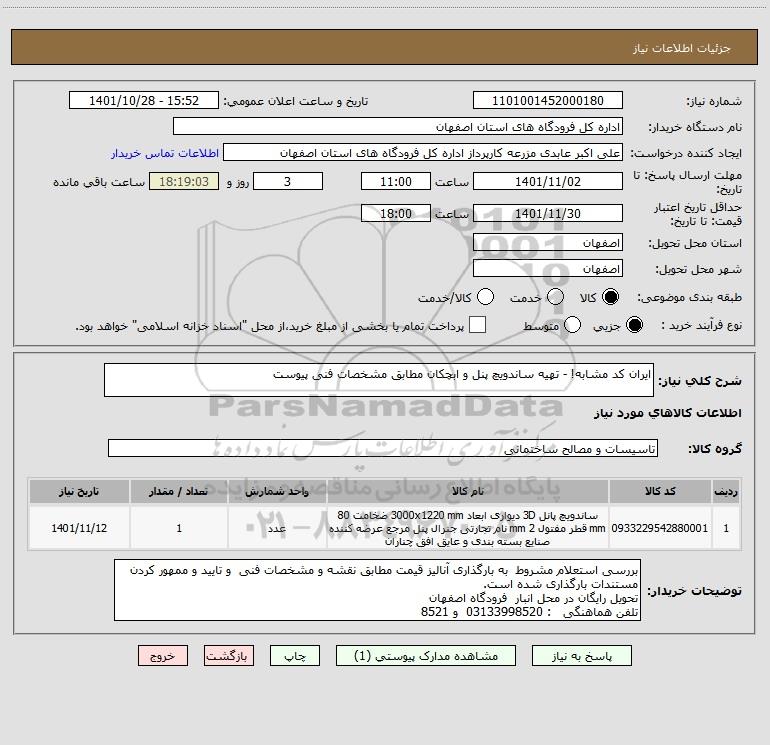Click the buyer organization name field

(x=398, y=127)
